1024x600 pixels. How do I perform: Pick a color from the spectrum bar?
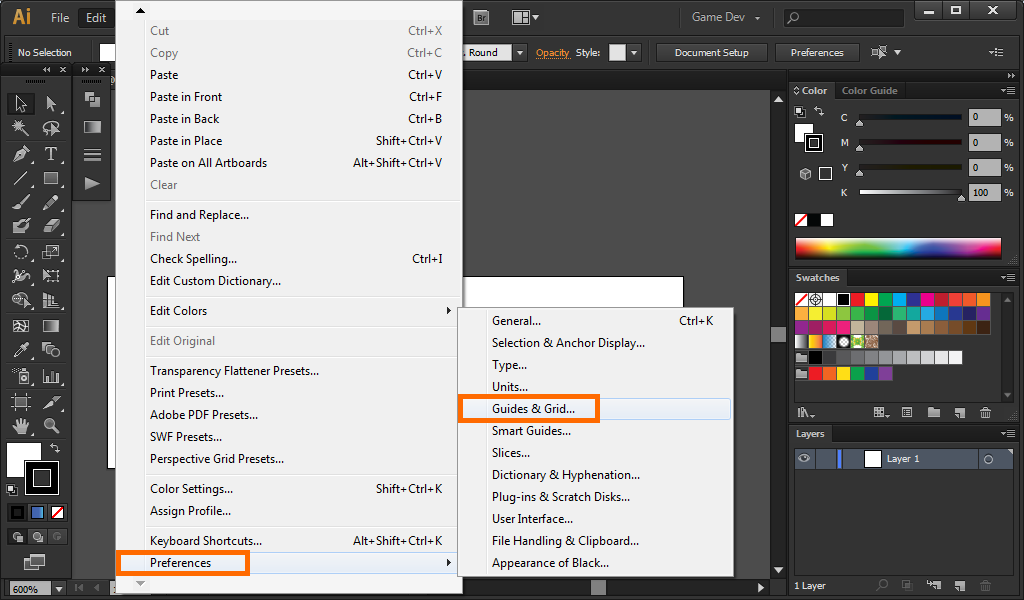coord(897,248)
